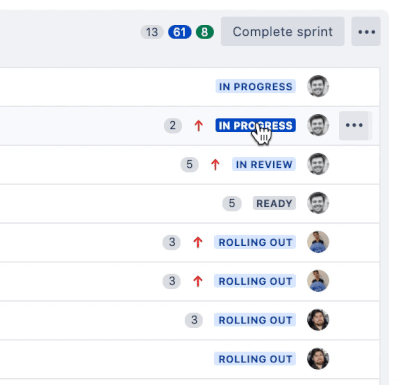The height and width of the screenshot is (385, 414).
Task: Select the top IN PROGRESS issue's assignee avatar
Action: click(318, 86)
